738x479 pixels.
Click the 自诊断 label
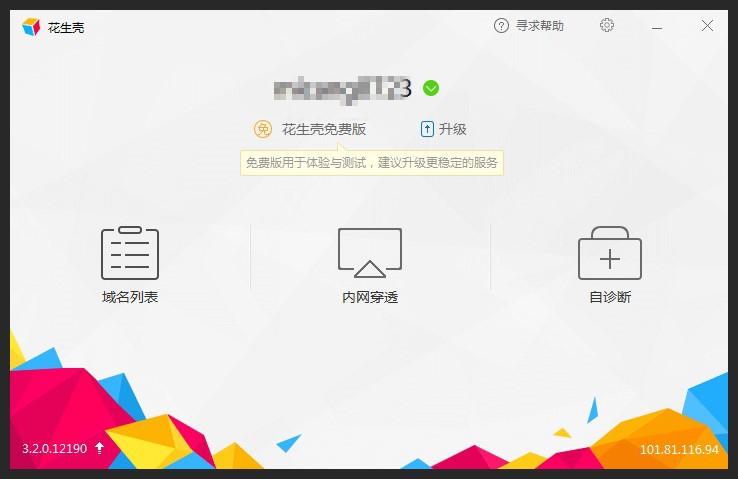point(610,297)
